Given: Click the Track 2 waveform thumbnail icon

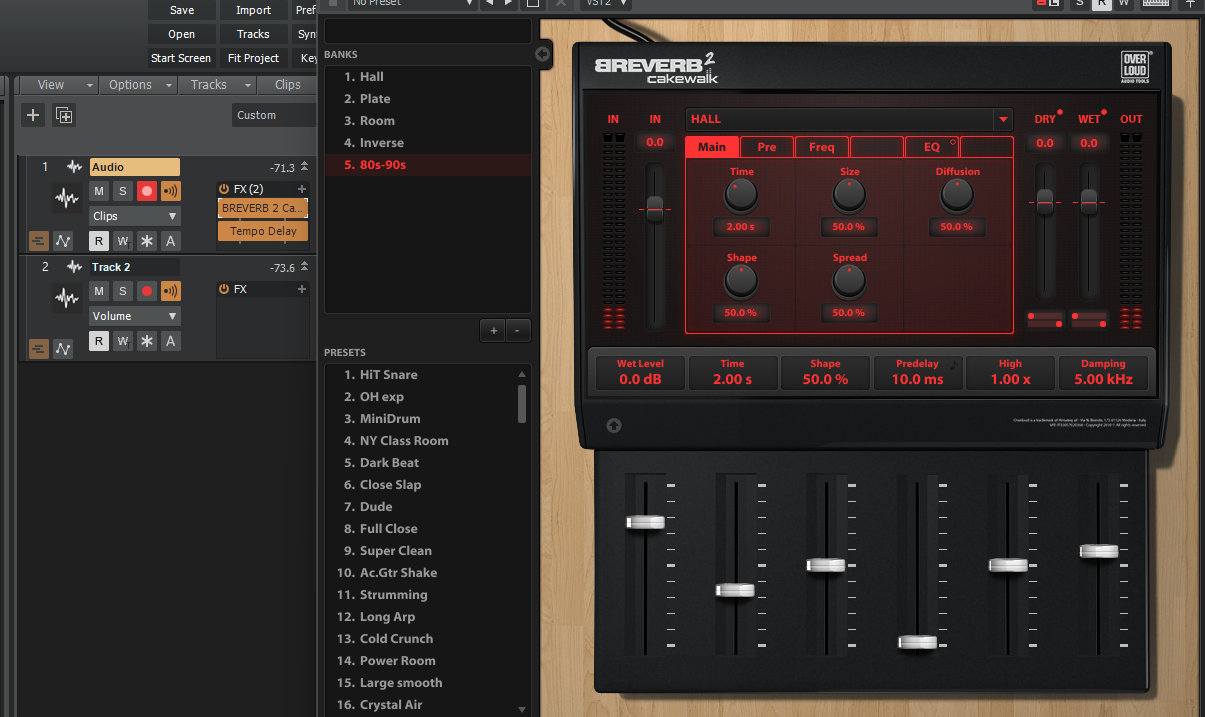Looking at the screenshot, I should point(67,298).
